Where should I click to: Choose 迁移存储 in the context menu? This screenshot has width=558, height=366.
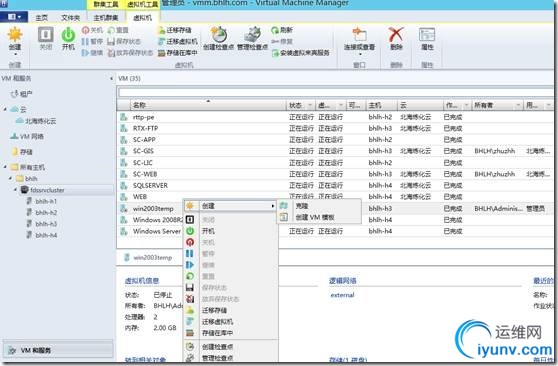230,310
